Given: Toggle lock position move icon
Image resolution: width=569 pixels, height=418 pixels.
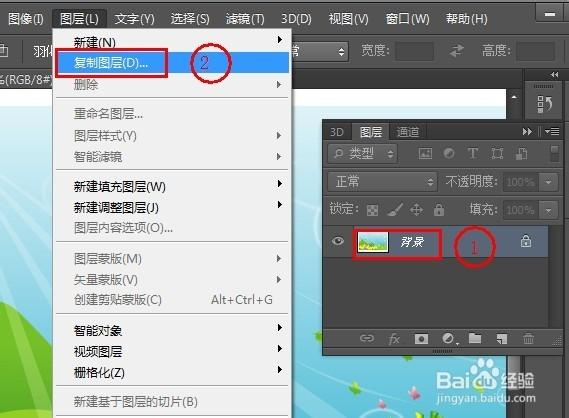Looking at the screenshot, I should pyautogui.click(x=416, y=210).
